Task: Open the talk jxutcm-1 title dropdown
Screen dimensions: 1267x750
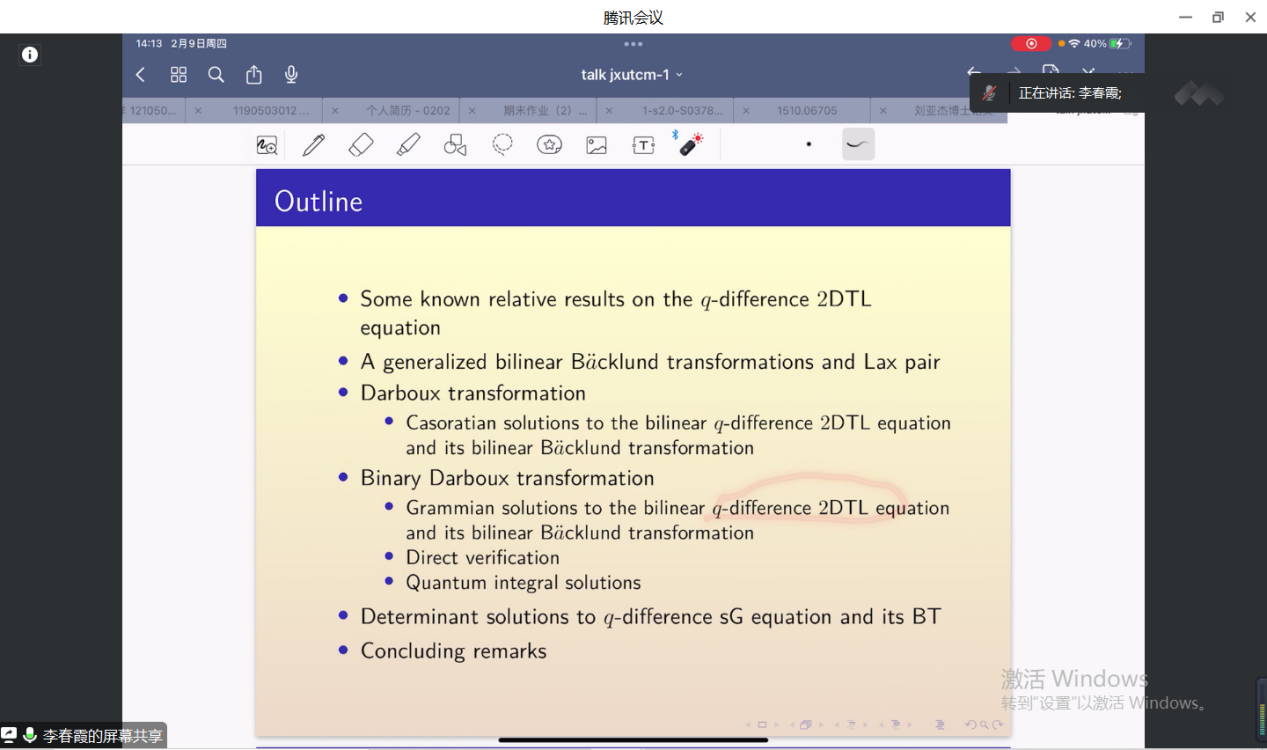Action: click(632, 75)
